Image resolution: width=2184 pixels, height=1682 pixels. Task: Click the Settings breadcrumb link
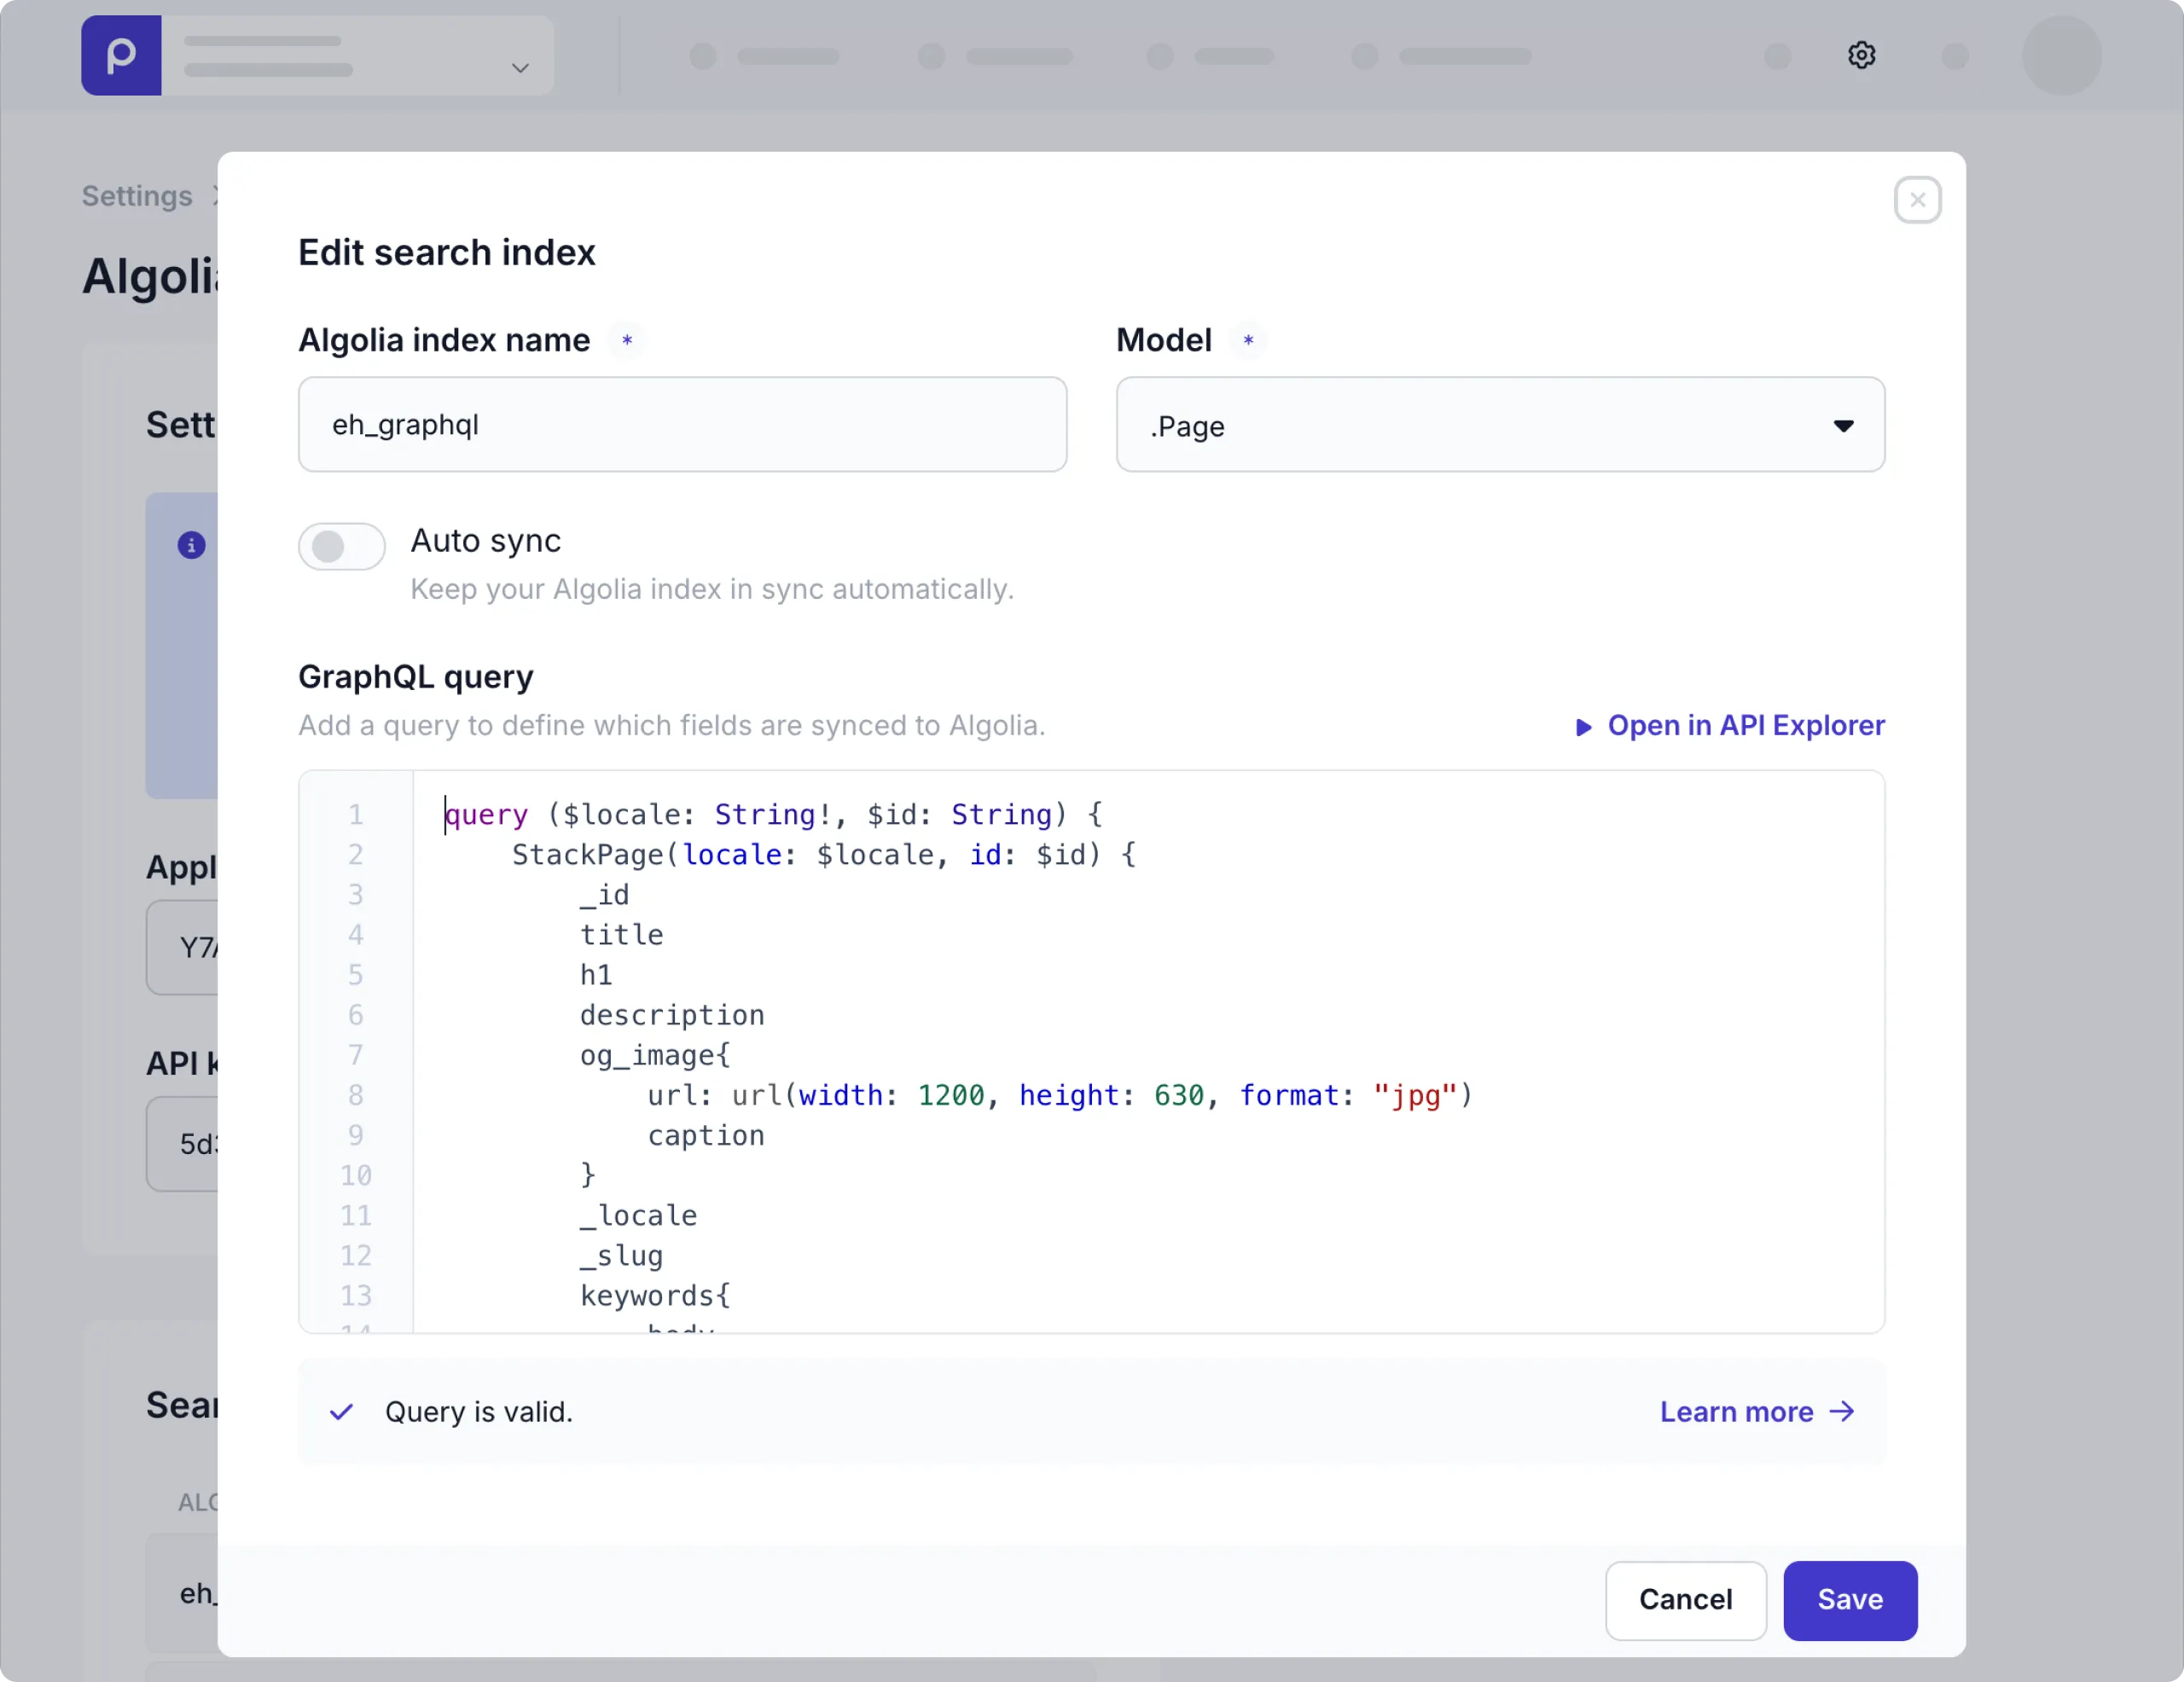click(x=137, y=196)
